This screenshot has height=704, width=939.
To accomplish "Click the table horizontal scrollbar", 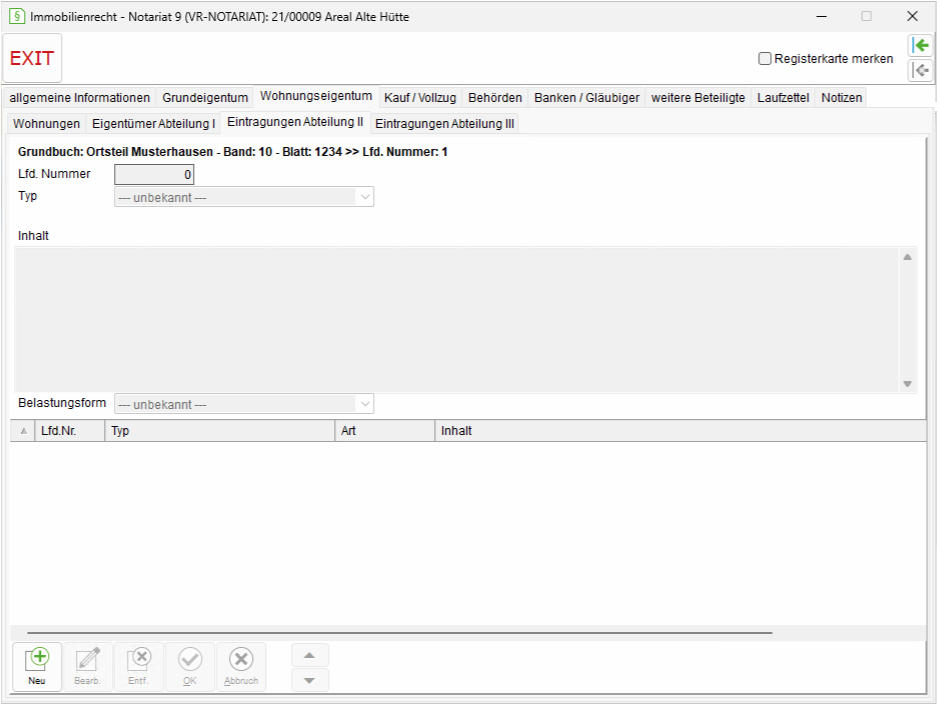I will click(399, 633).
